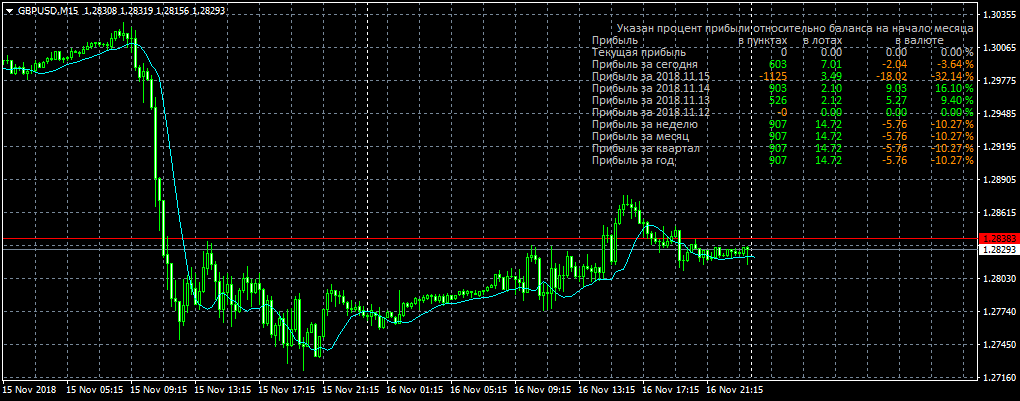Click the currency value 9.03
The image size is (1020, 401).
896,88
